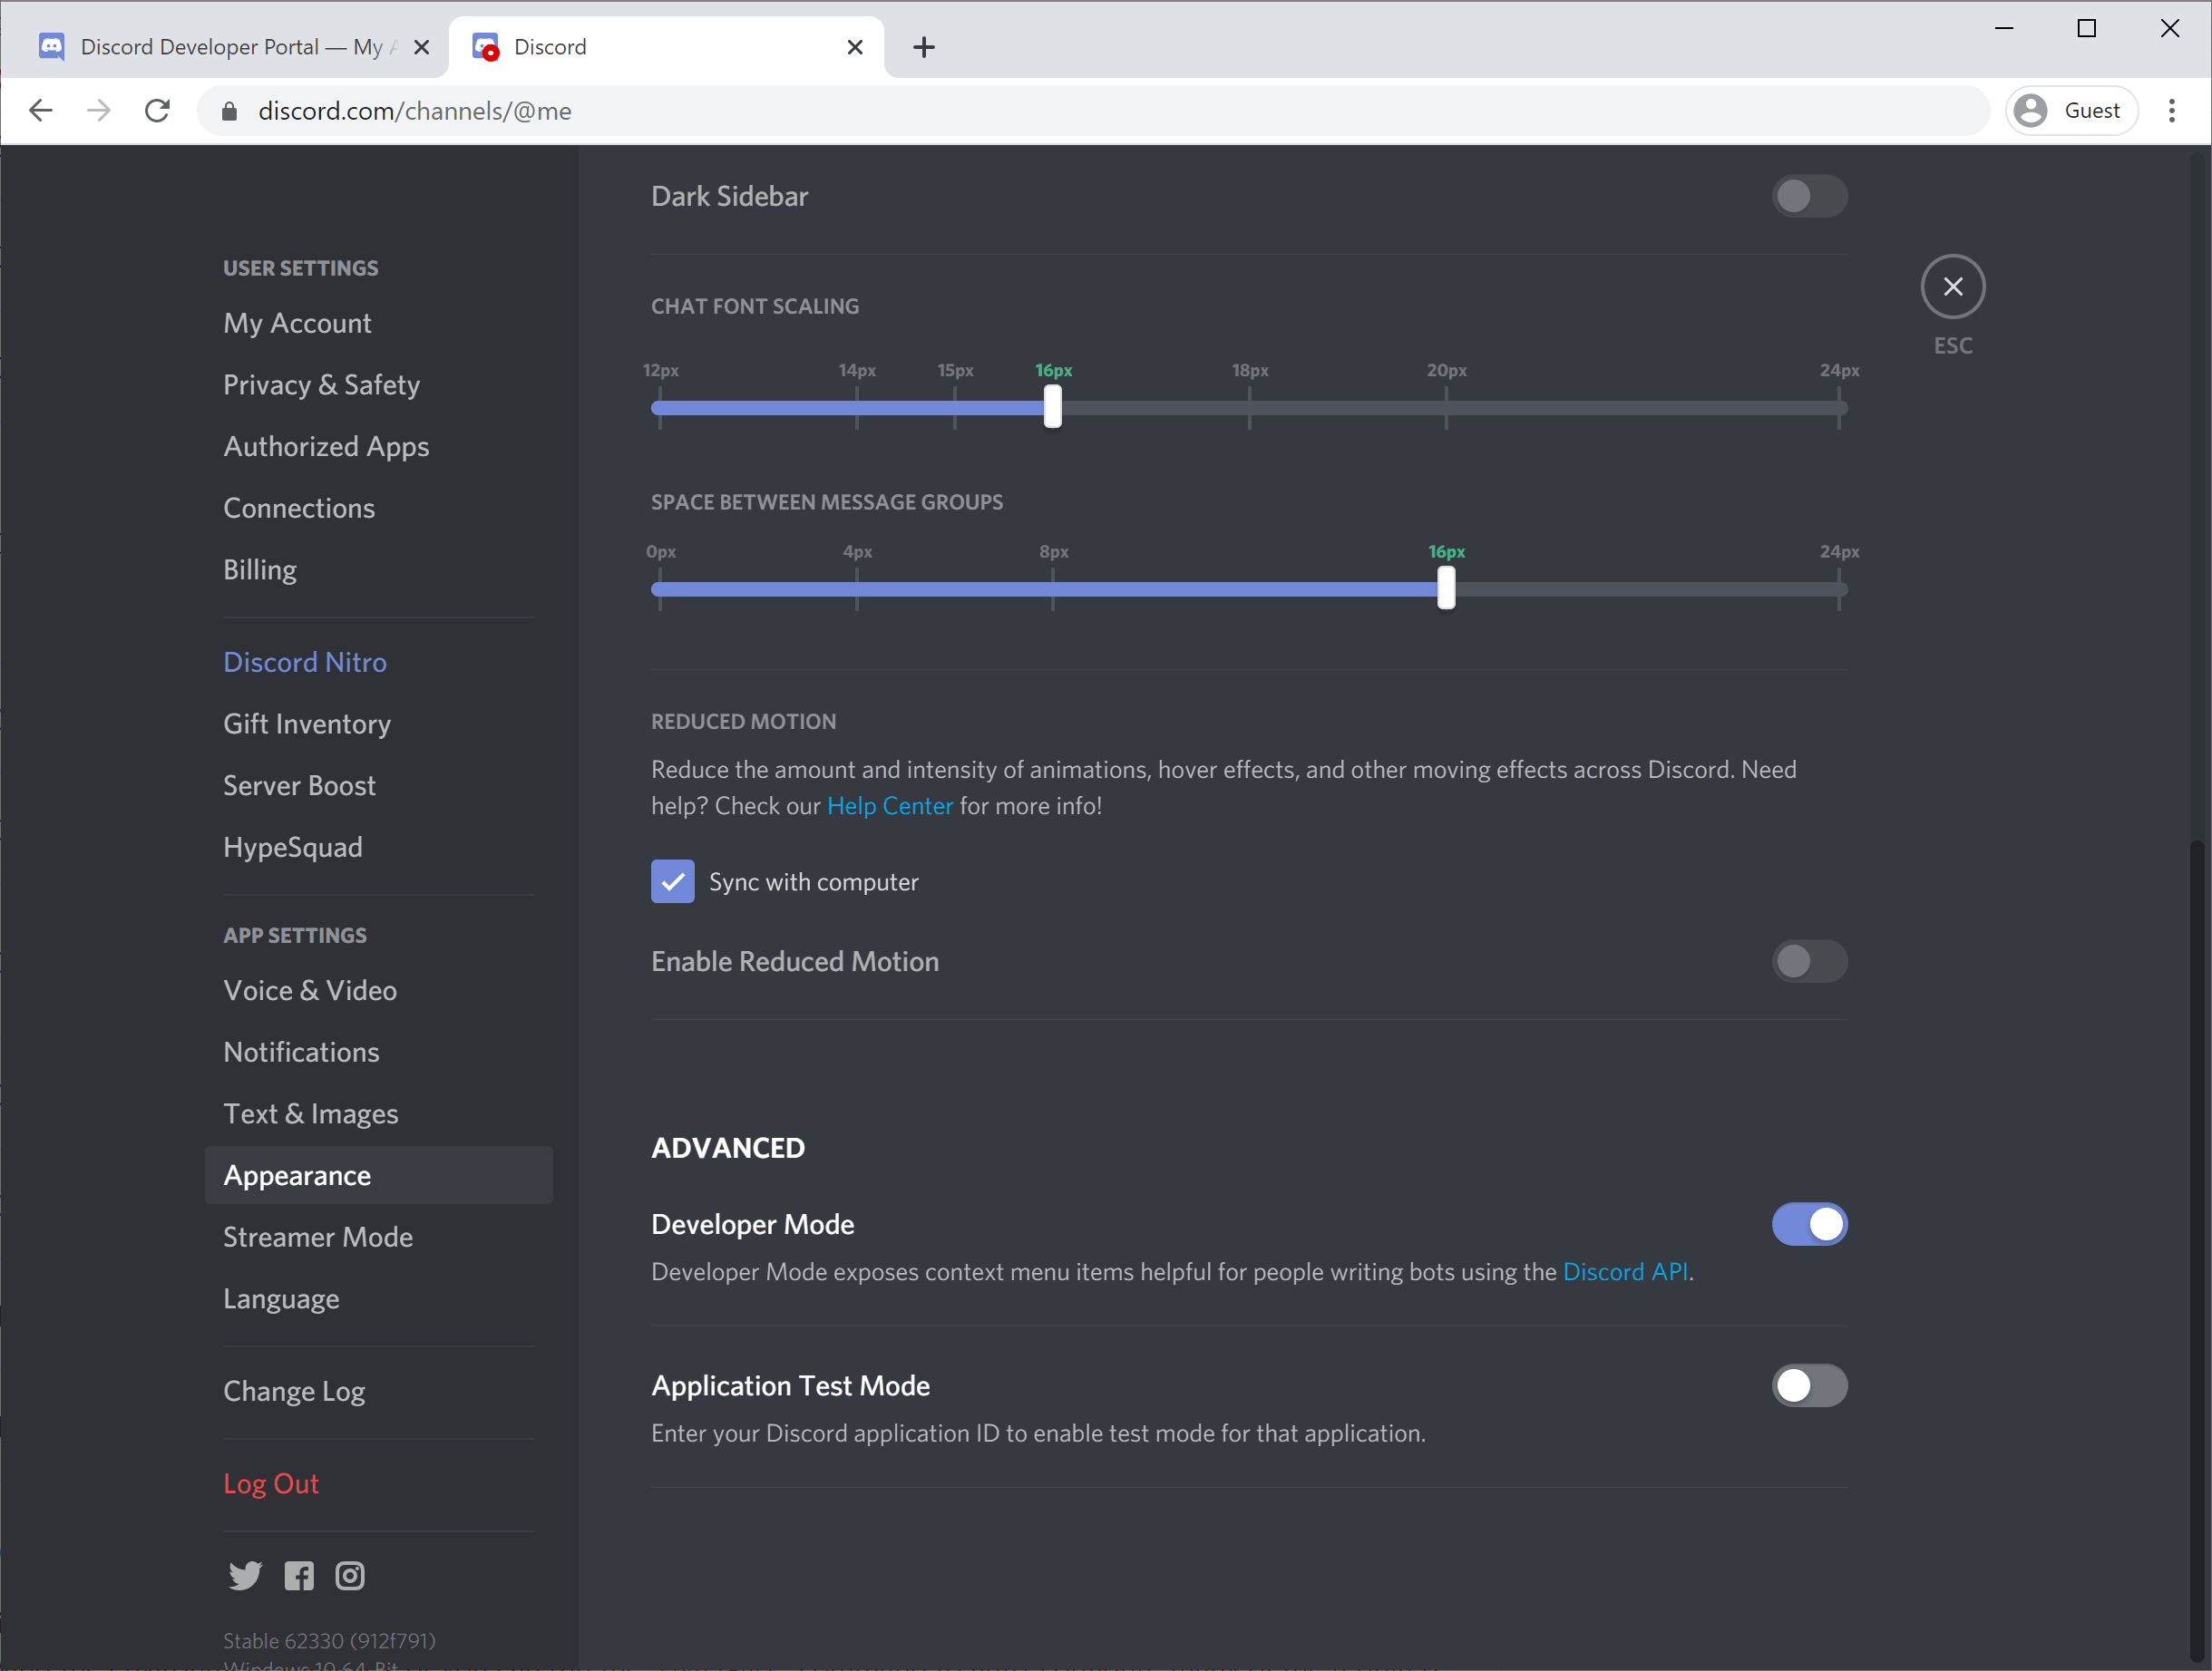Viewport: 2212px width, 1671px height.
Task: Navigate to Text & Images settings
Action: click(x=311, y=1112)
